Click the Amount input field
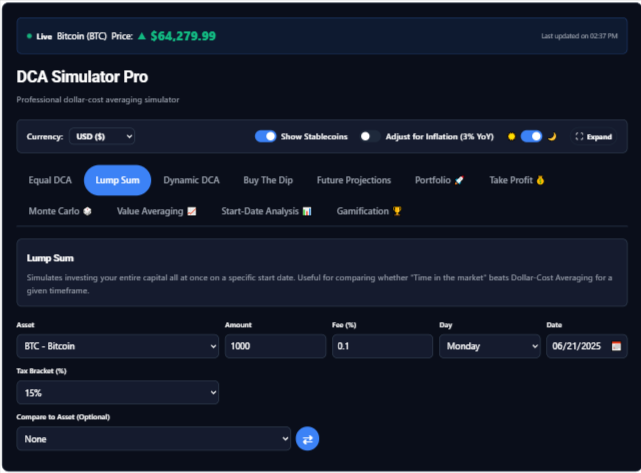Image resolution: width=641 pixels, height=473 pixels. pos(276,346)
